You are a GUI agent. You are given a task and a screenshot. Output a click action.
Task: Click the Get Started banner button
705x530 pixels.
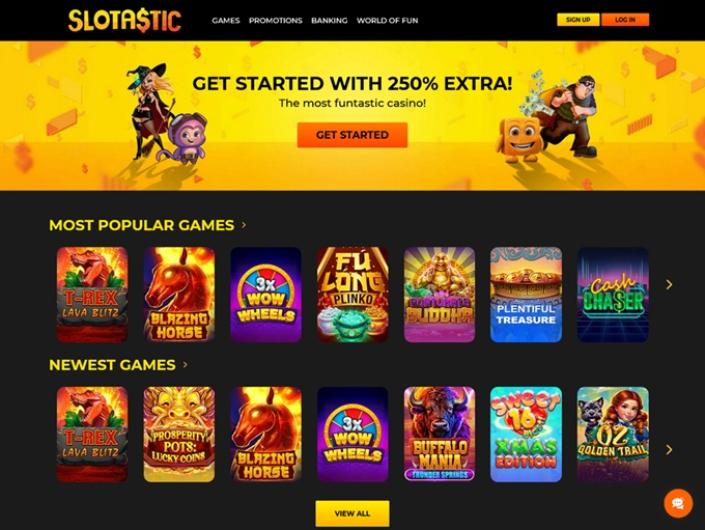(352, 135)
